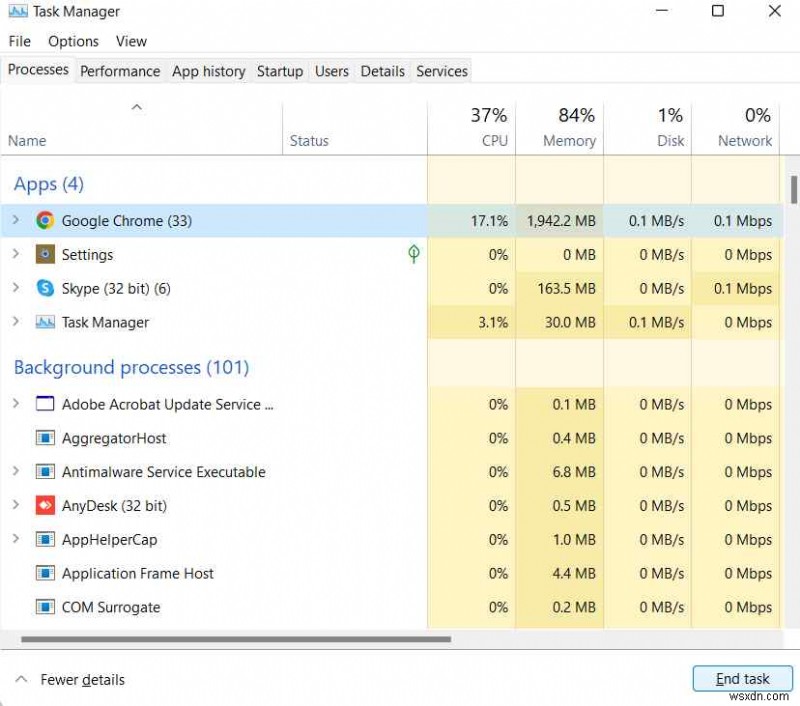800x706 pixels.
Task: Click Task Manager title bar icon
Action: 18,11
